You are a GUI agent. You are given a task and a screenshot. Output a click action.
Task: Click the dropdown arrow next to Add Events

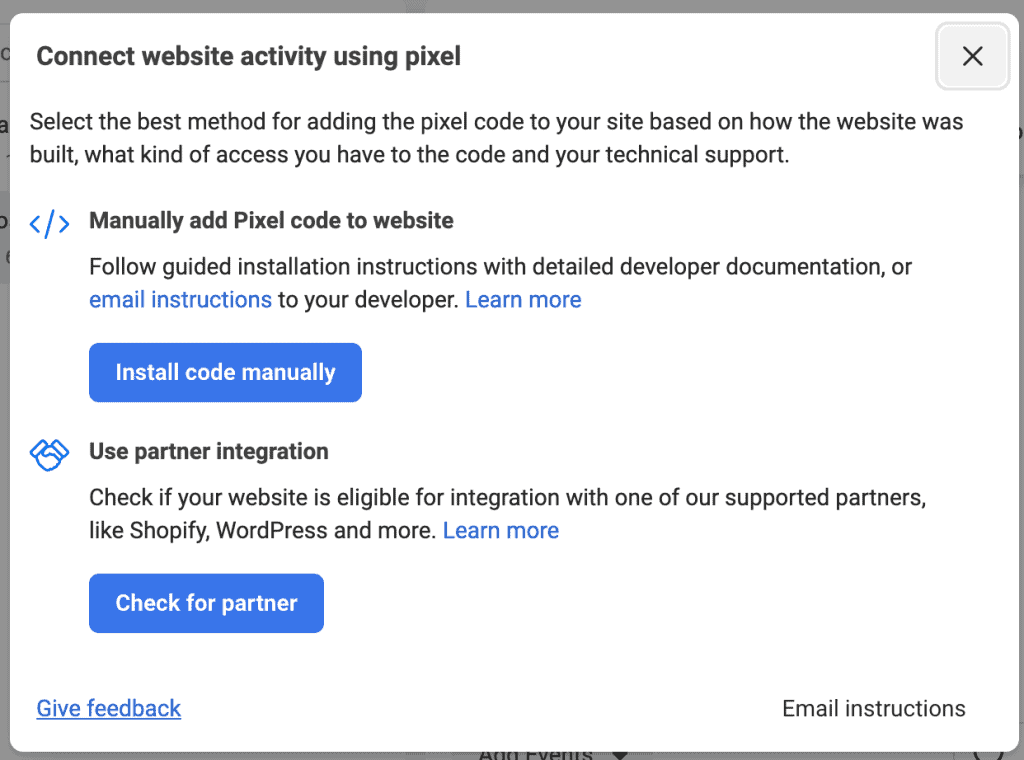[x=618, y=754]
